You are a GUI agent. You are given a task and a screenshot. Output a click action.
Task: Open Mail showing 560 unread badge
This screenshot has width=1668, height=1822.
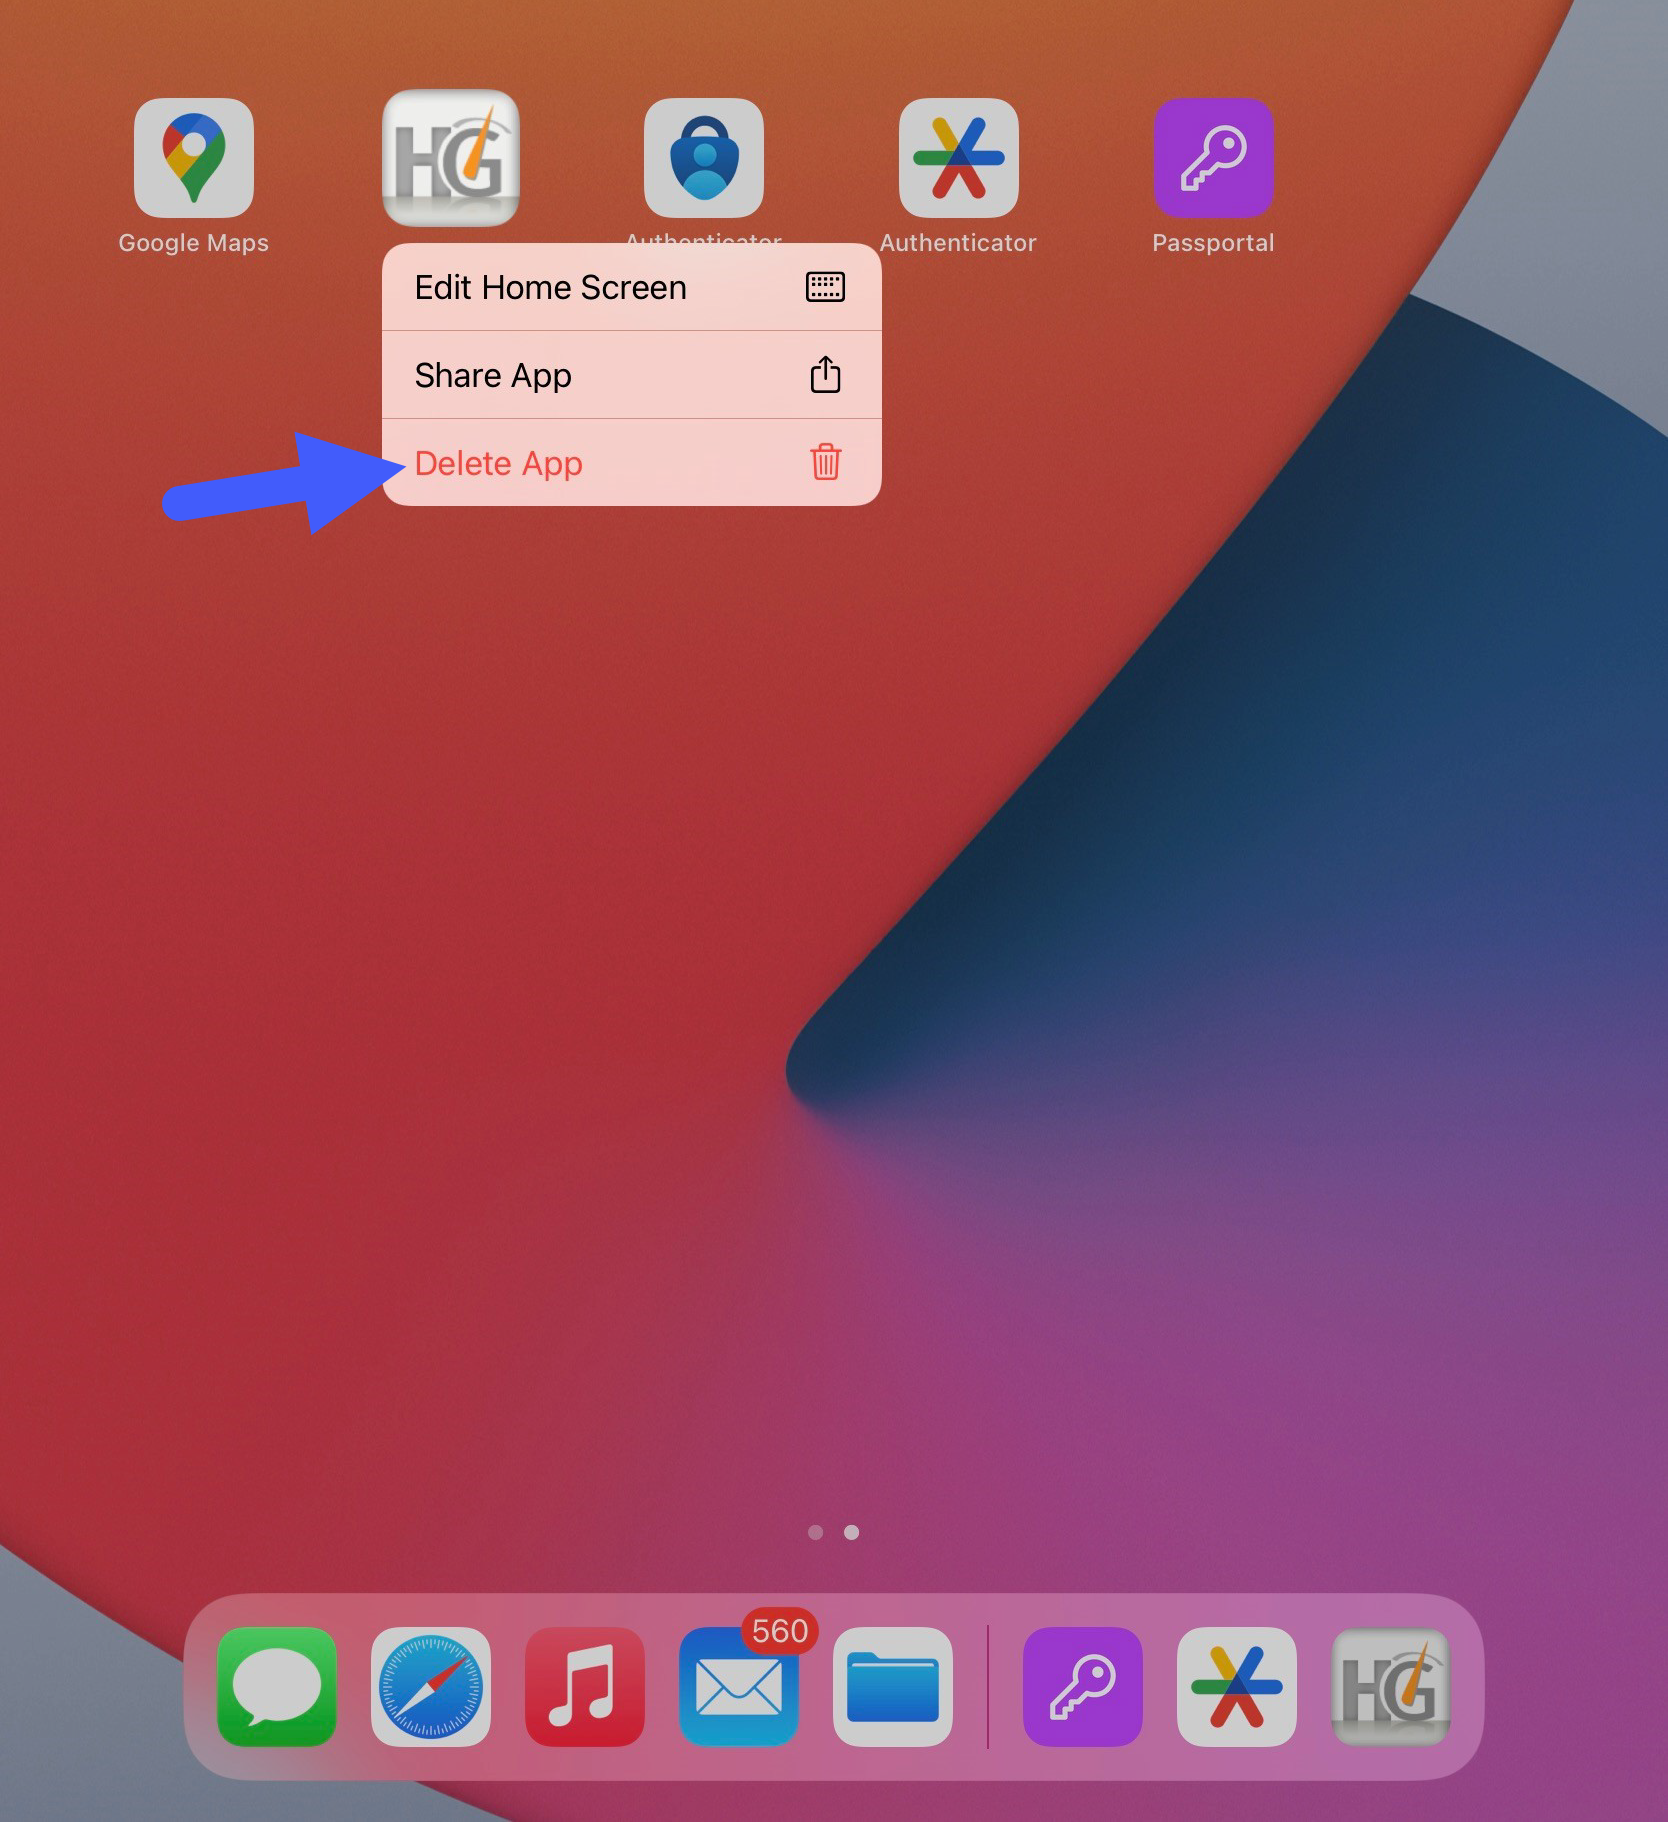point(739,1686)
